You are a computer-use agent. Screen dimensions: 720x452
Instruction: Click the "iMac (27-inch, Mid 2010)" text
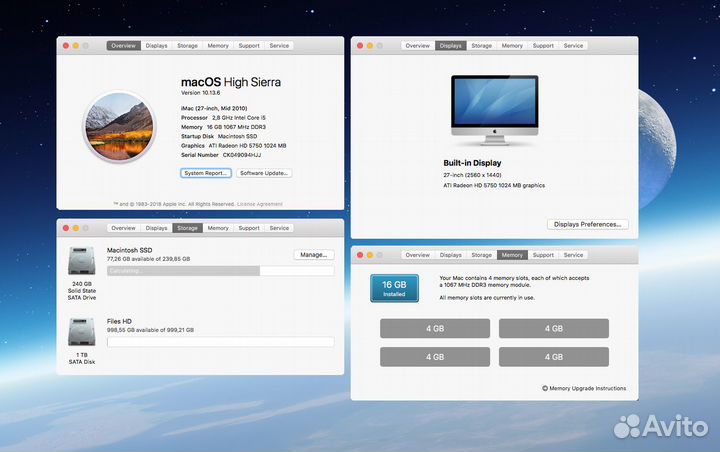coord(214,108)
